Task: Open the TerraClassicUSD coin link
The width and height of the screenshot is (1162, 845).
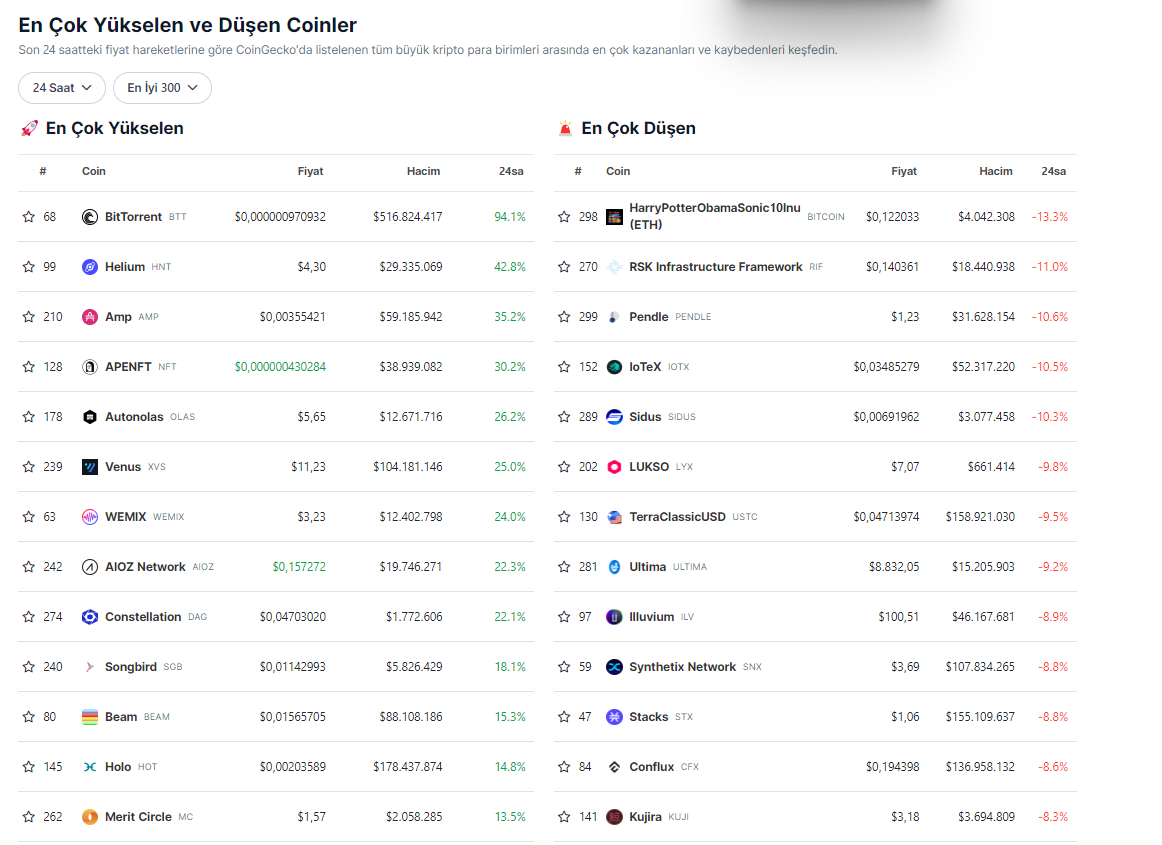Action: pos(677,517)
